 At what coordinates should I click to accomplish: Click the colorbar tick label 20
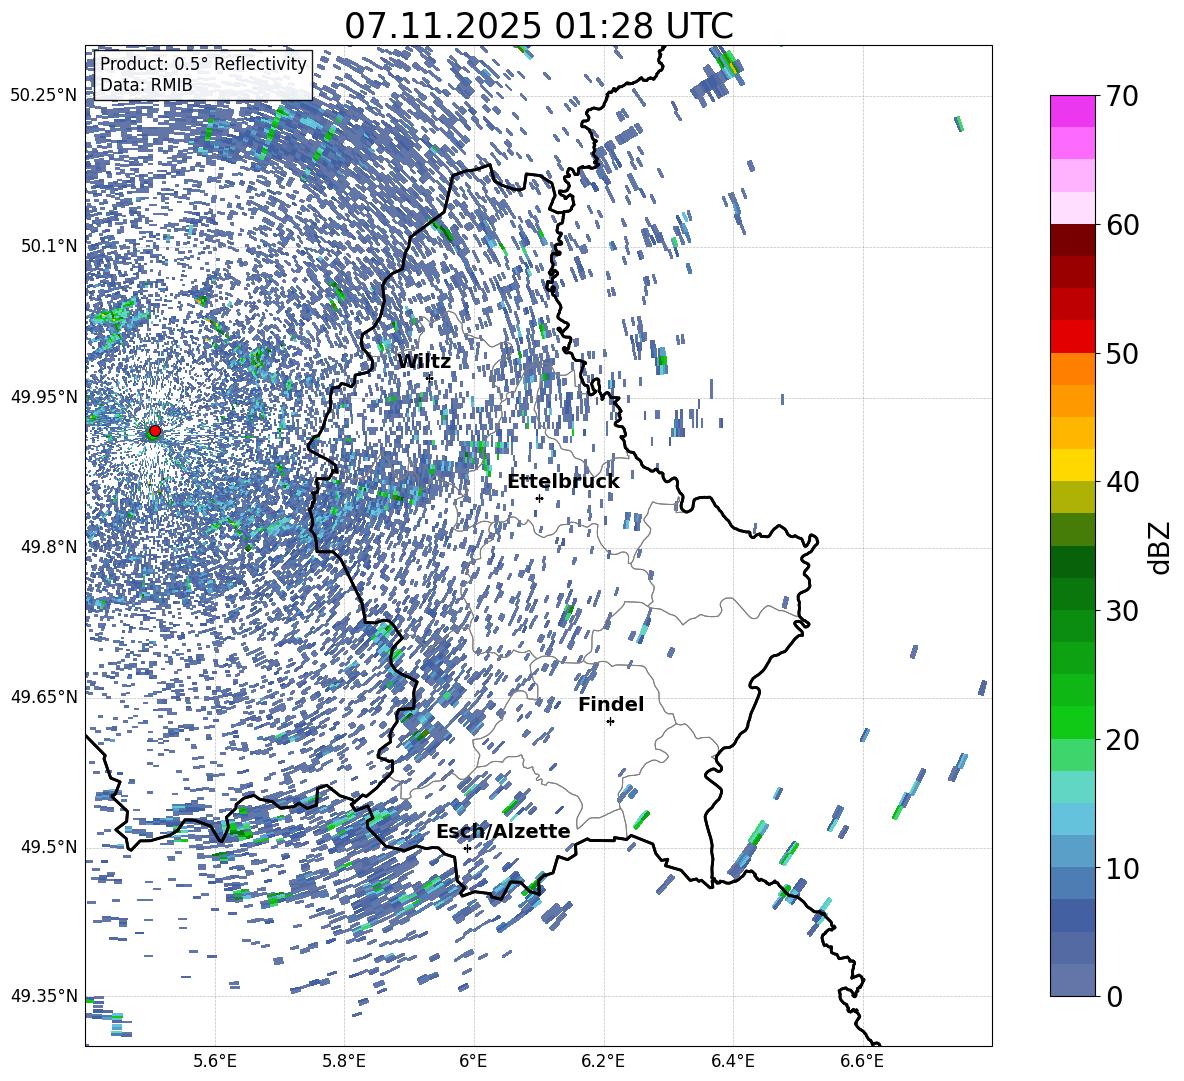coord(1122,739)
